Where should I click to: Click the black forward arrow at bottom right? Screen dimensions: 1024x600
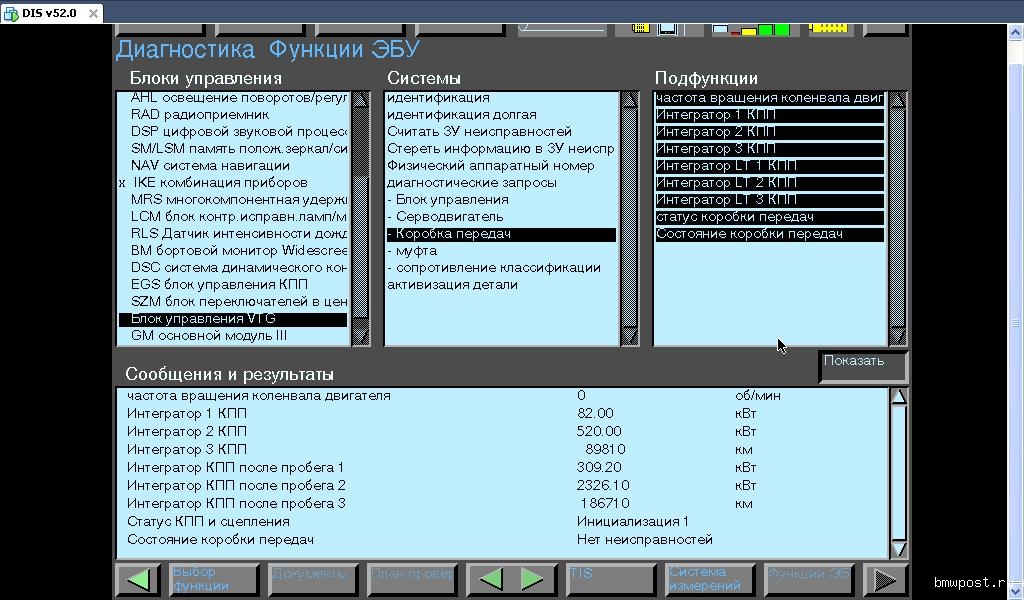884,579
